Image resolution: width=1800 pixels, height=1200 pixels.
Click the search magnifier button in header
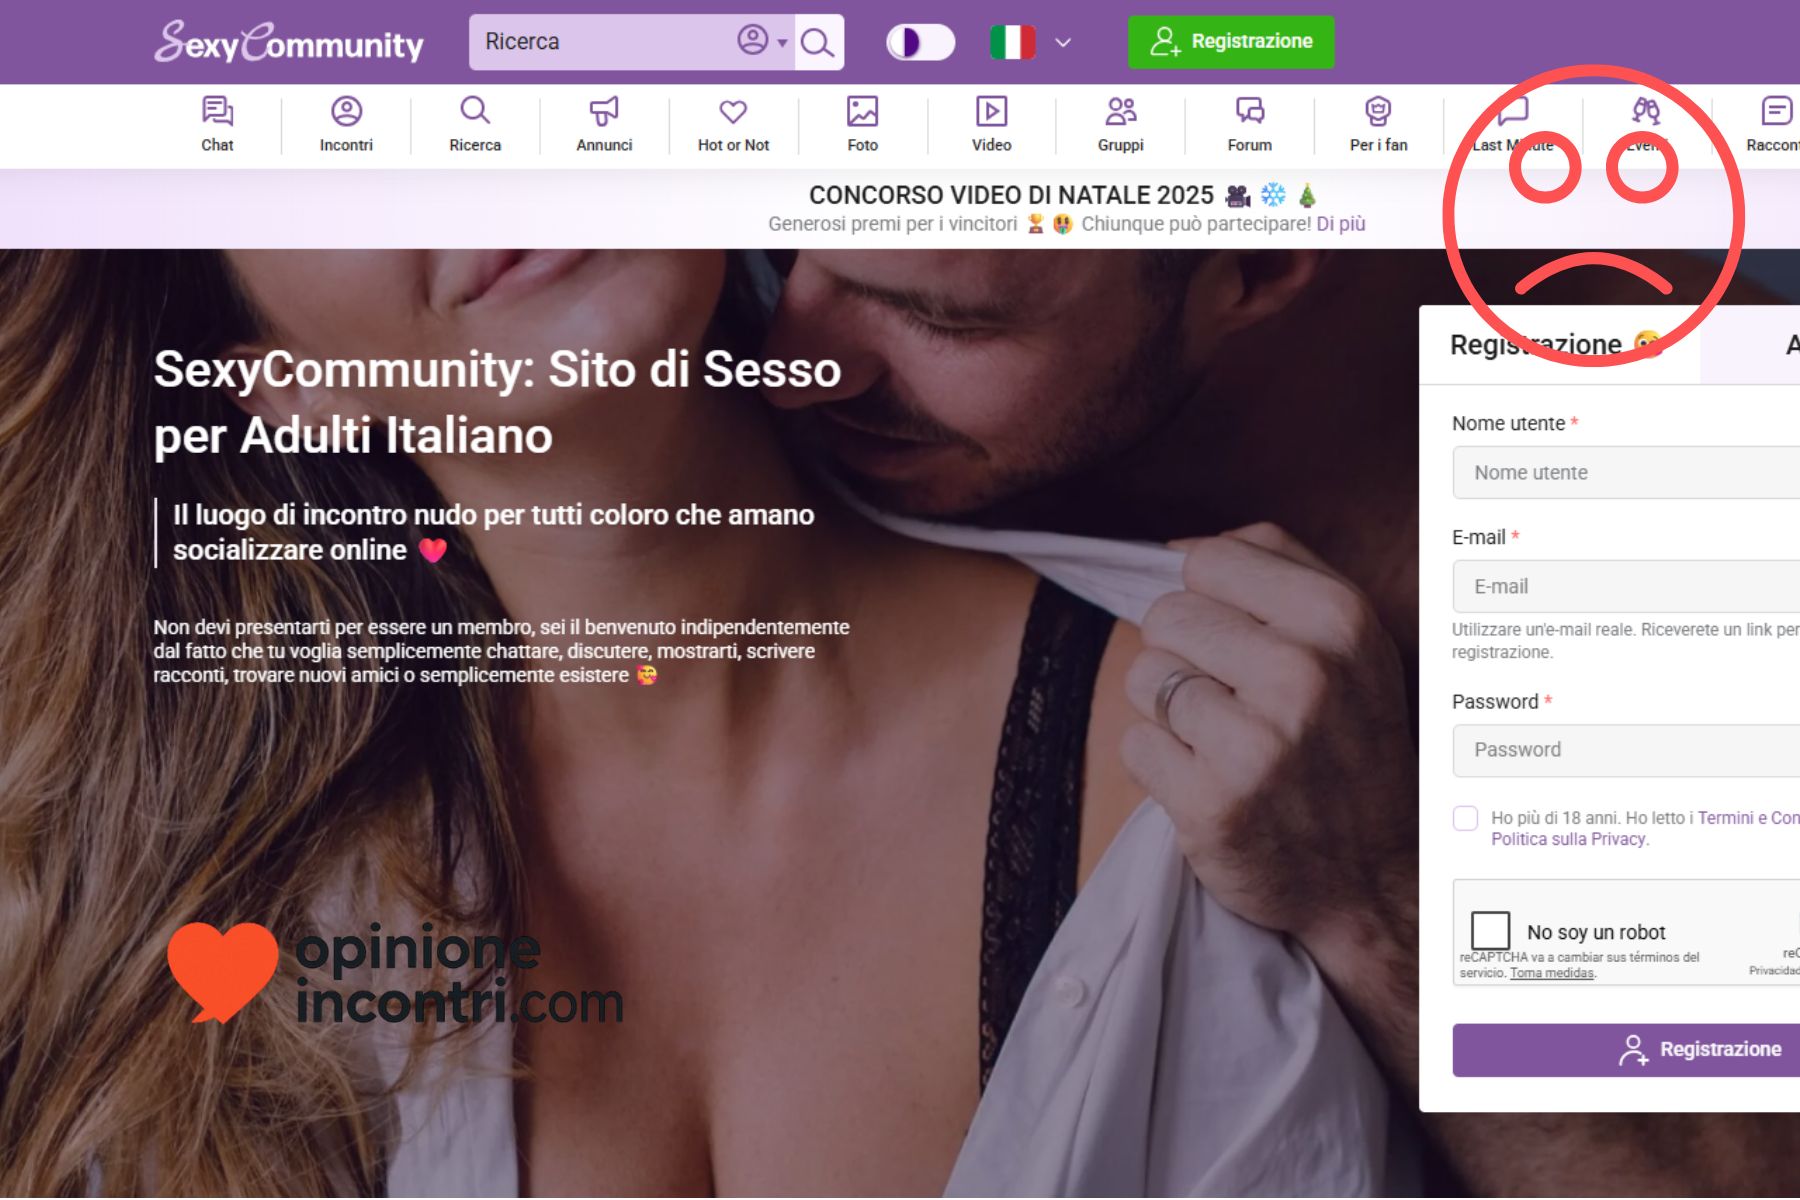coord(818,42)
